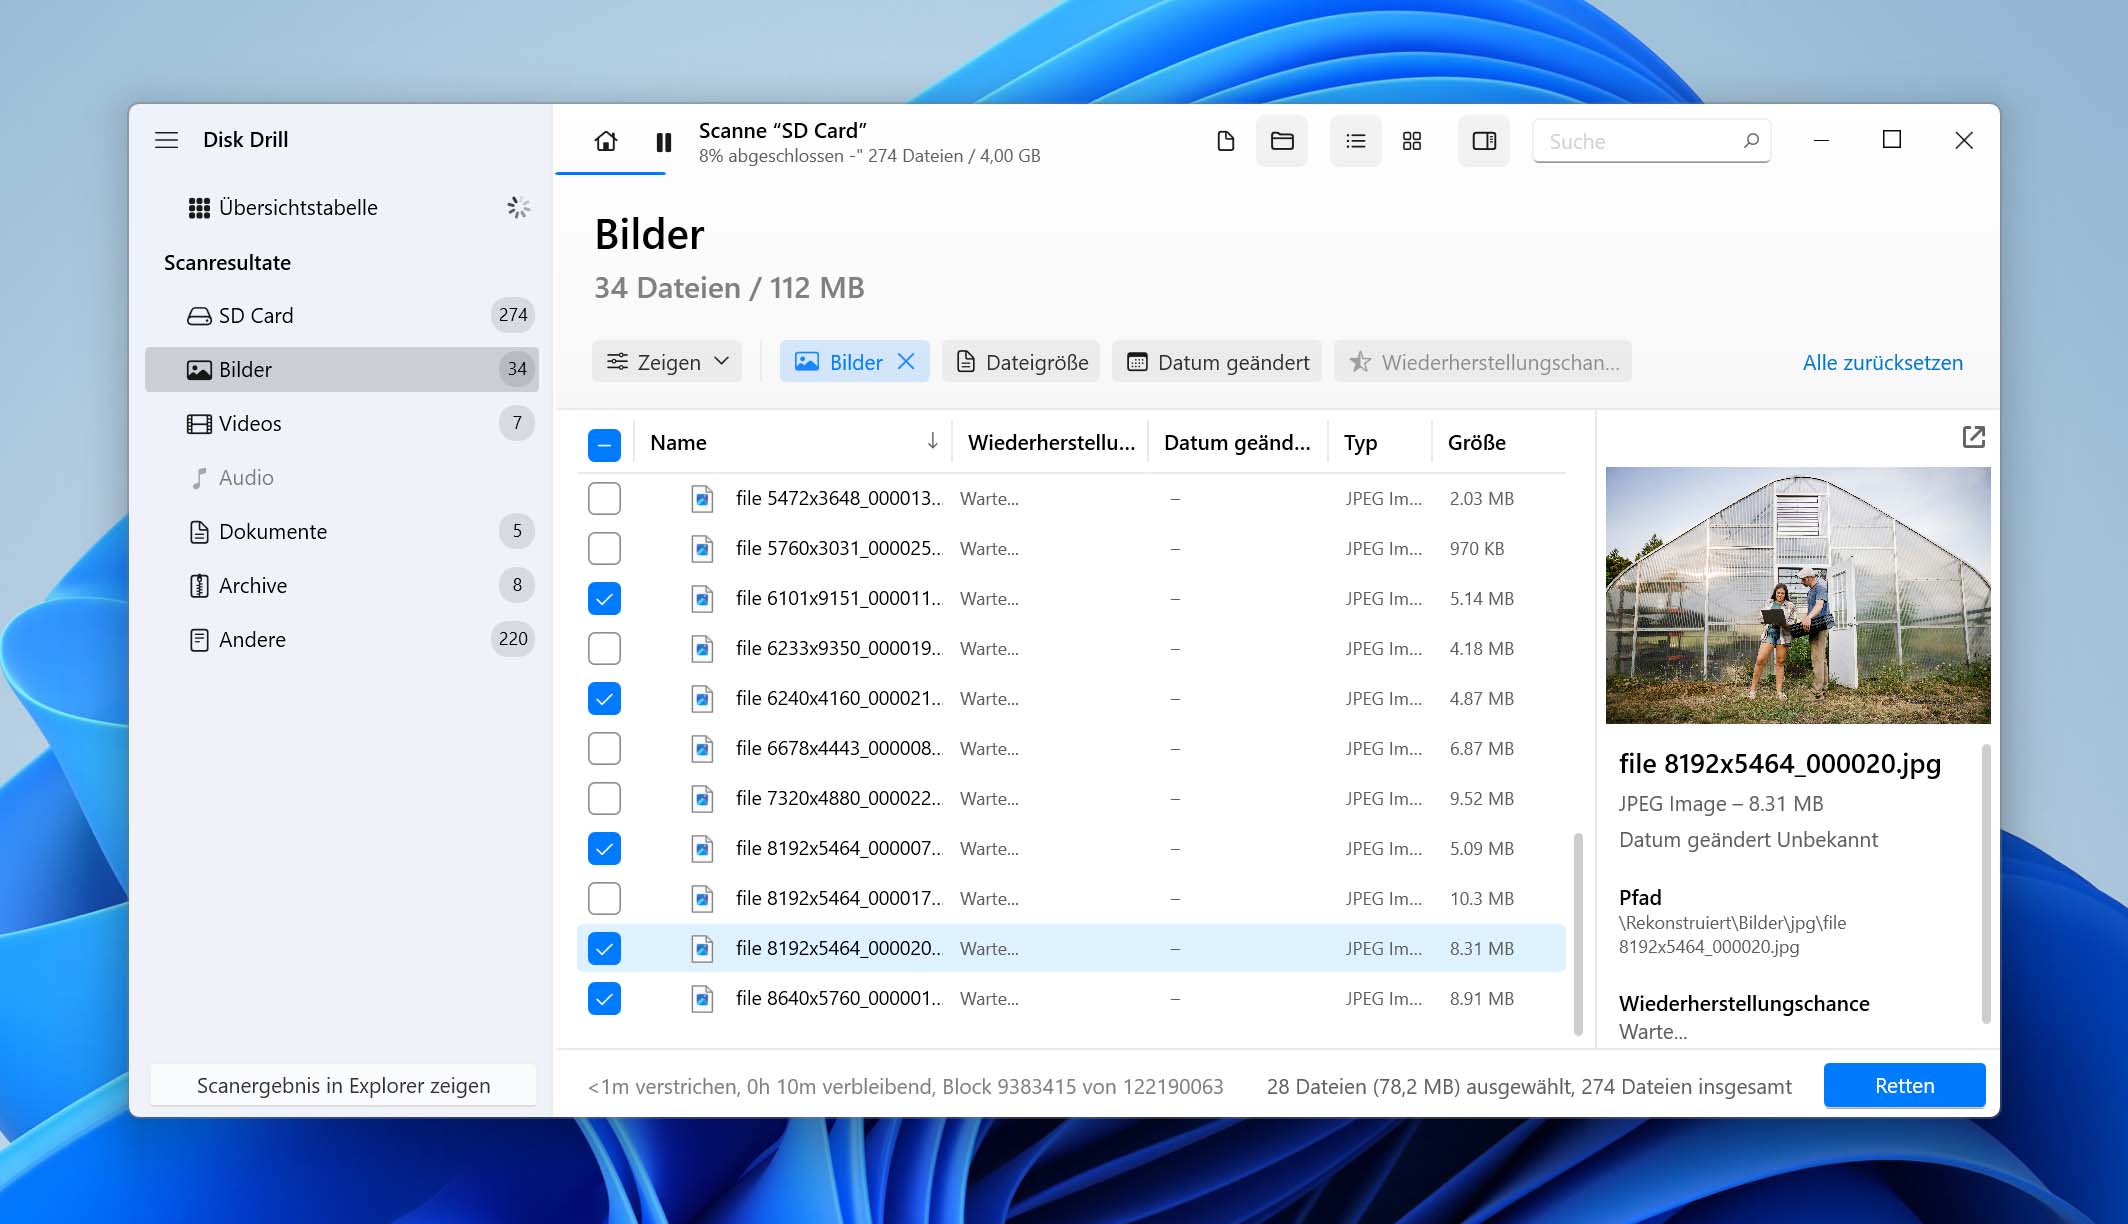This screenshot has height=1224, width=2128.
Task: Open the Dateigröße filter
Action: pos(1021,362)
